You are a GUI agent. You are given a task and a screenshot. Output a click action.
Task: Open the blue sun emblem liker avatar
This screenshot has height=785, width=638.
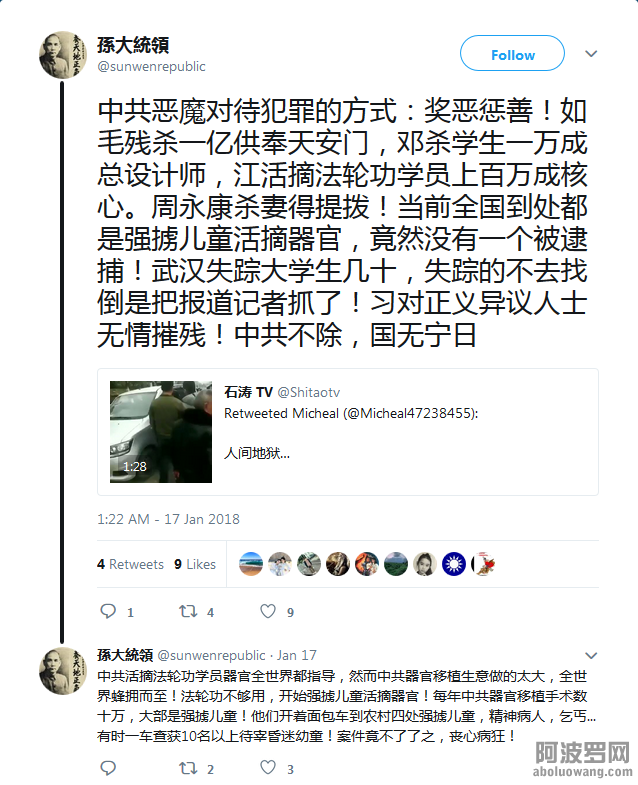pos(454,564)
